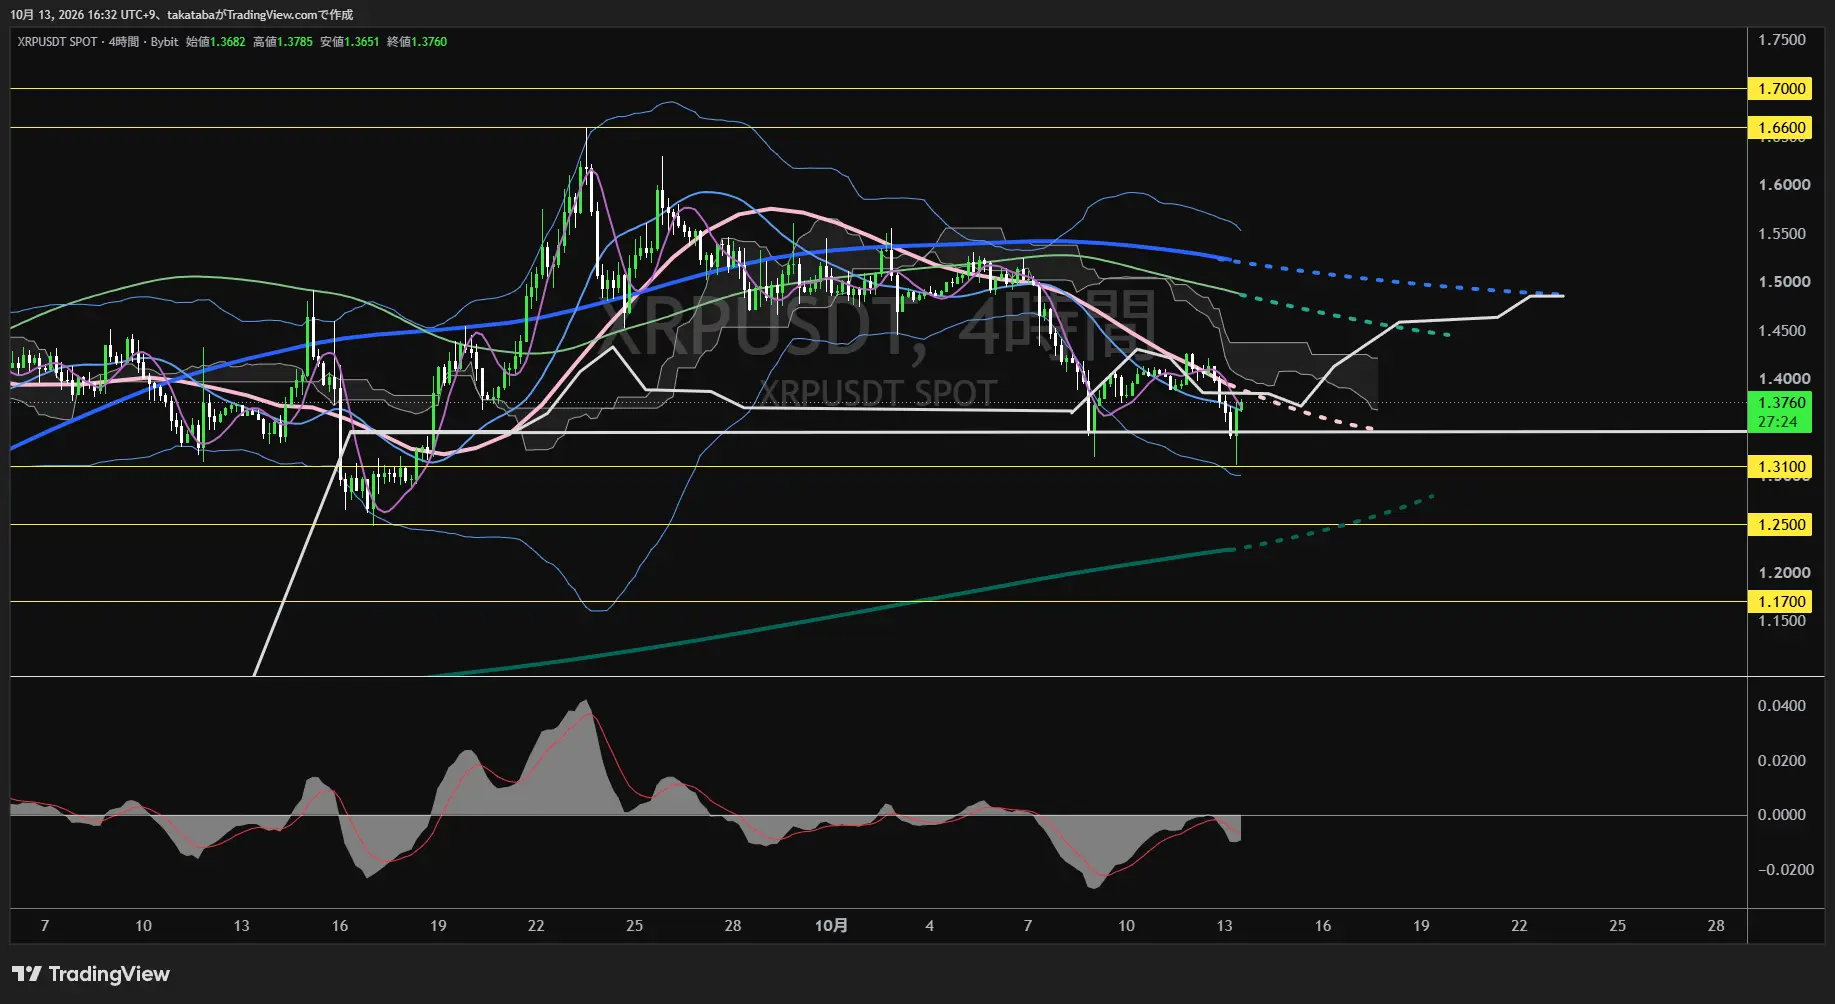This screenshot has height=1004, width=1835.
Task: Click the low value 1.3651 in header
Action: point(362,42)
